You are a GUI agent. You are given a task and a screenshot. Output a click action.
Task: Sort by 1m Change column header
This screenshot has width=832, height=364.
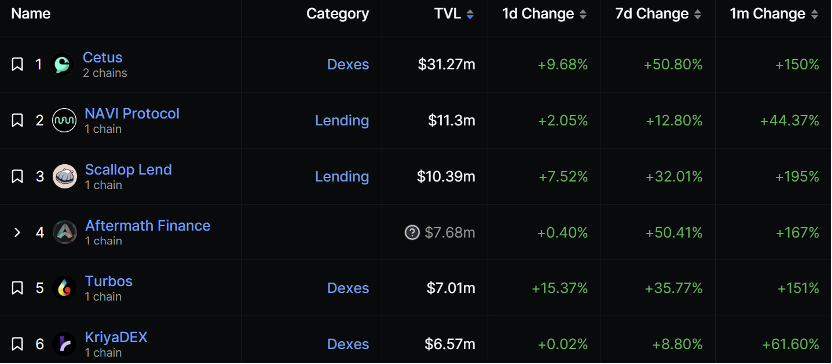tap(774, 14)
